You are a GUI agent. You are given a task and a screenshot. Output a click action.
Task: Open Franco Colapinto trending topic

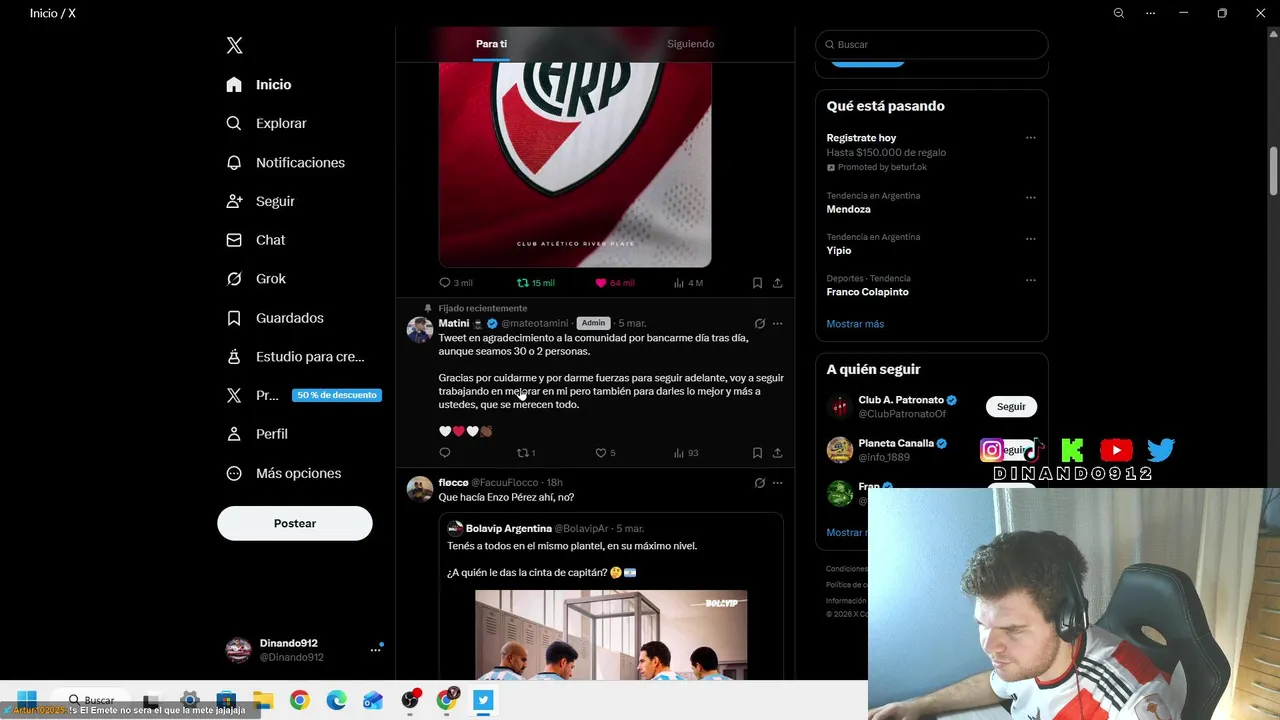867,292
